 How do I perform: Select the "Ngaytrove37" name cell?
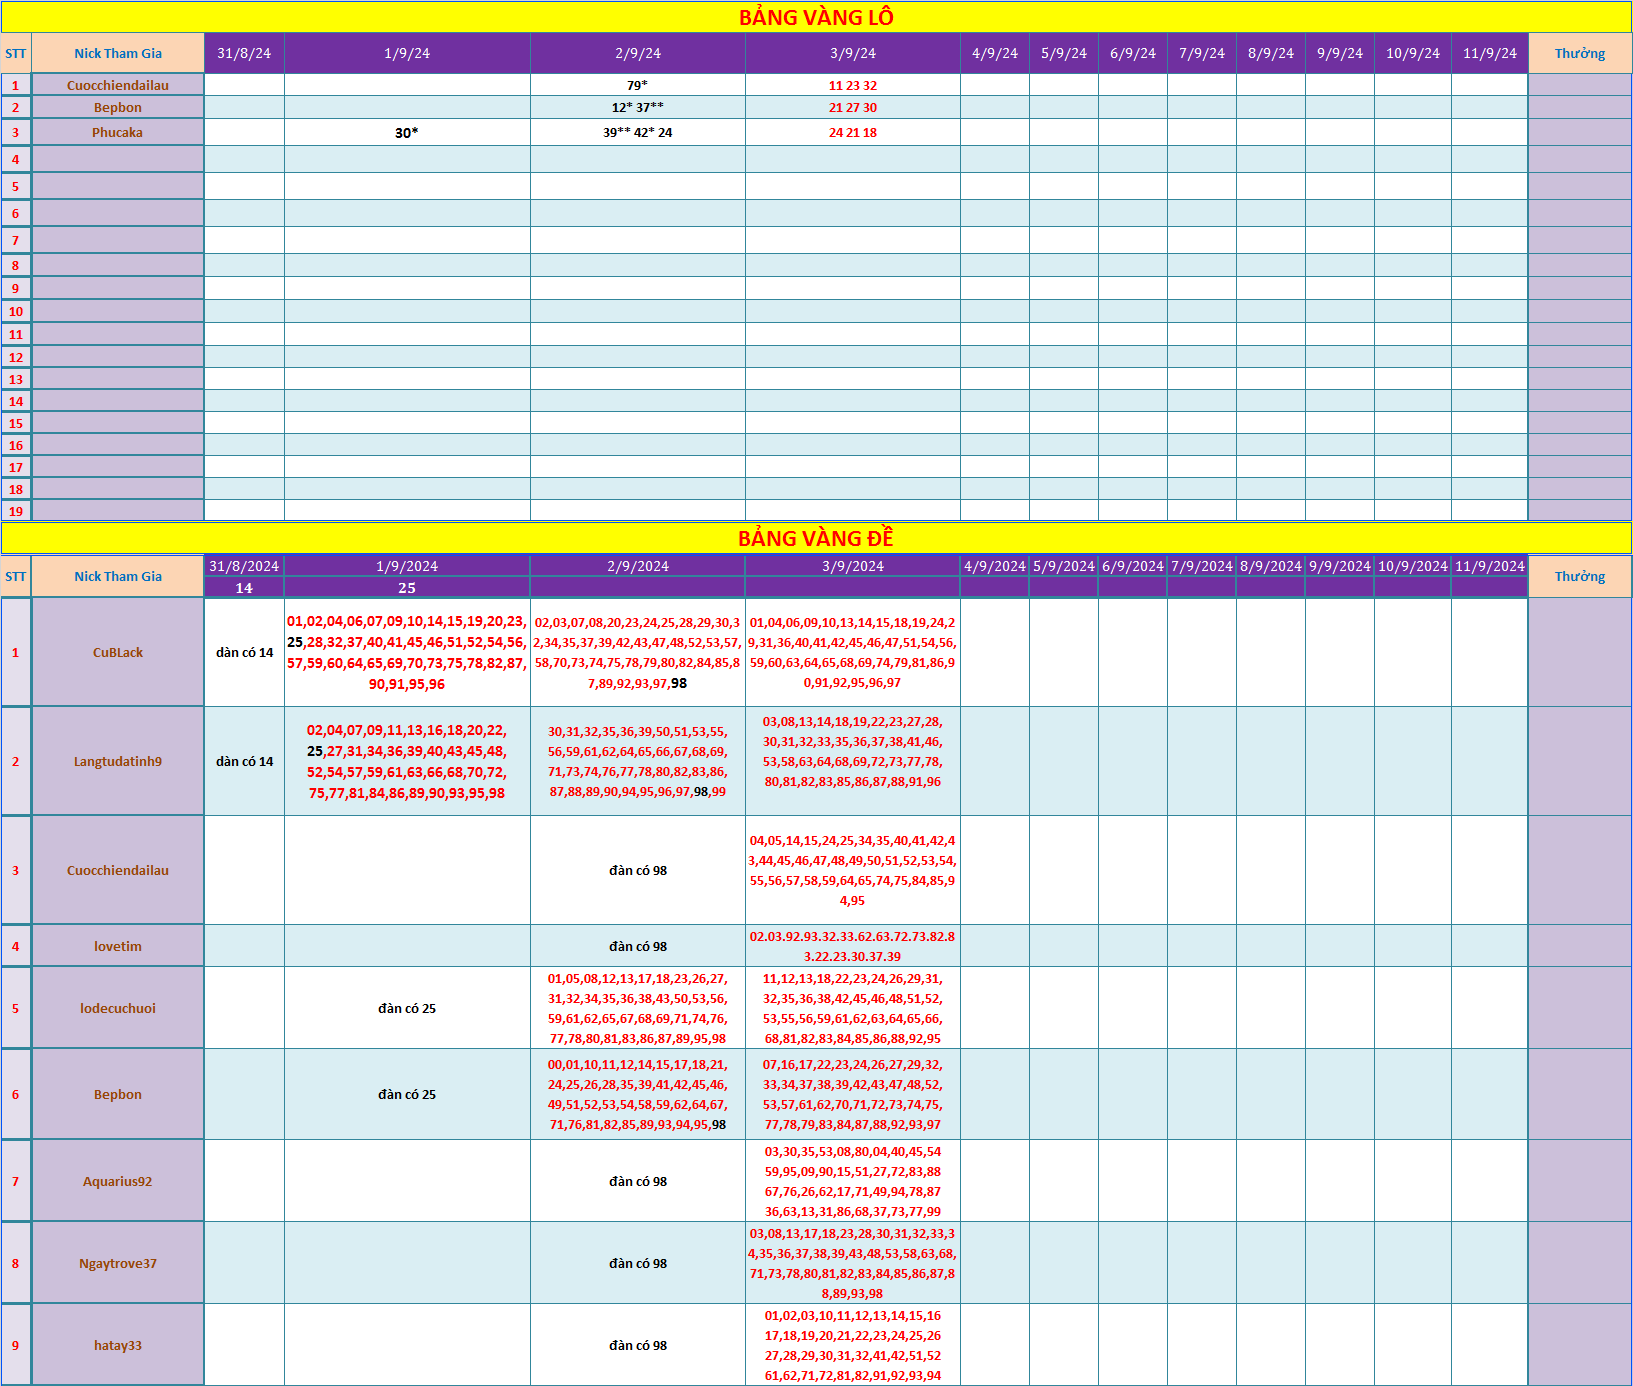click(118, 1263)
